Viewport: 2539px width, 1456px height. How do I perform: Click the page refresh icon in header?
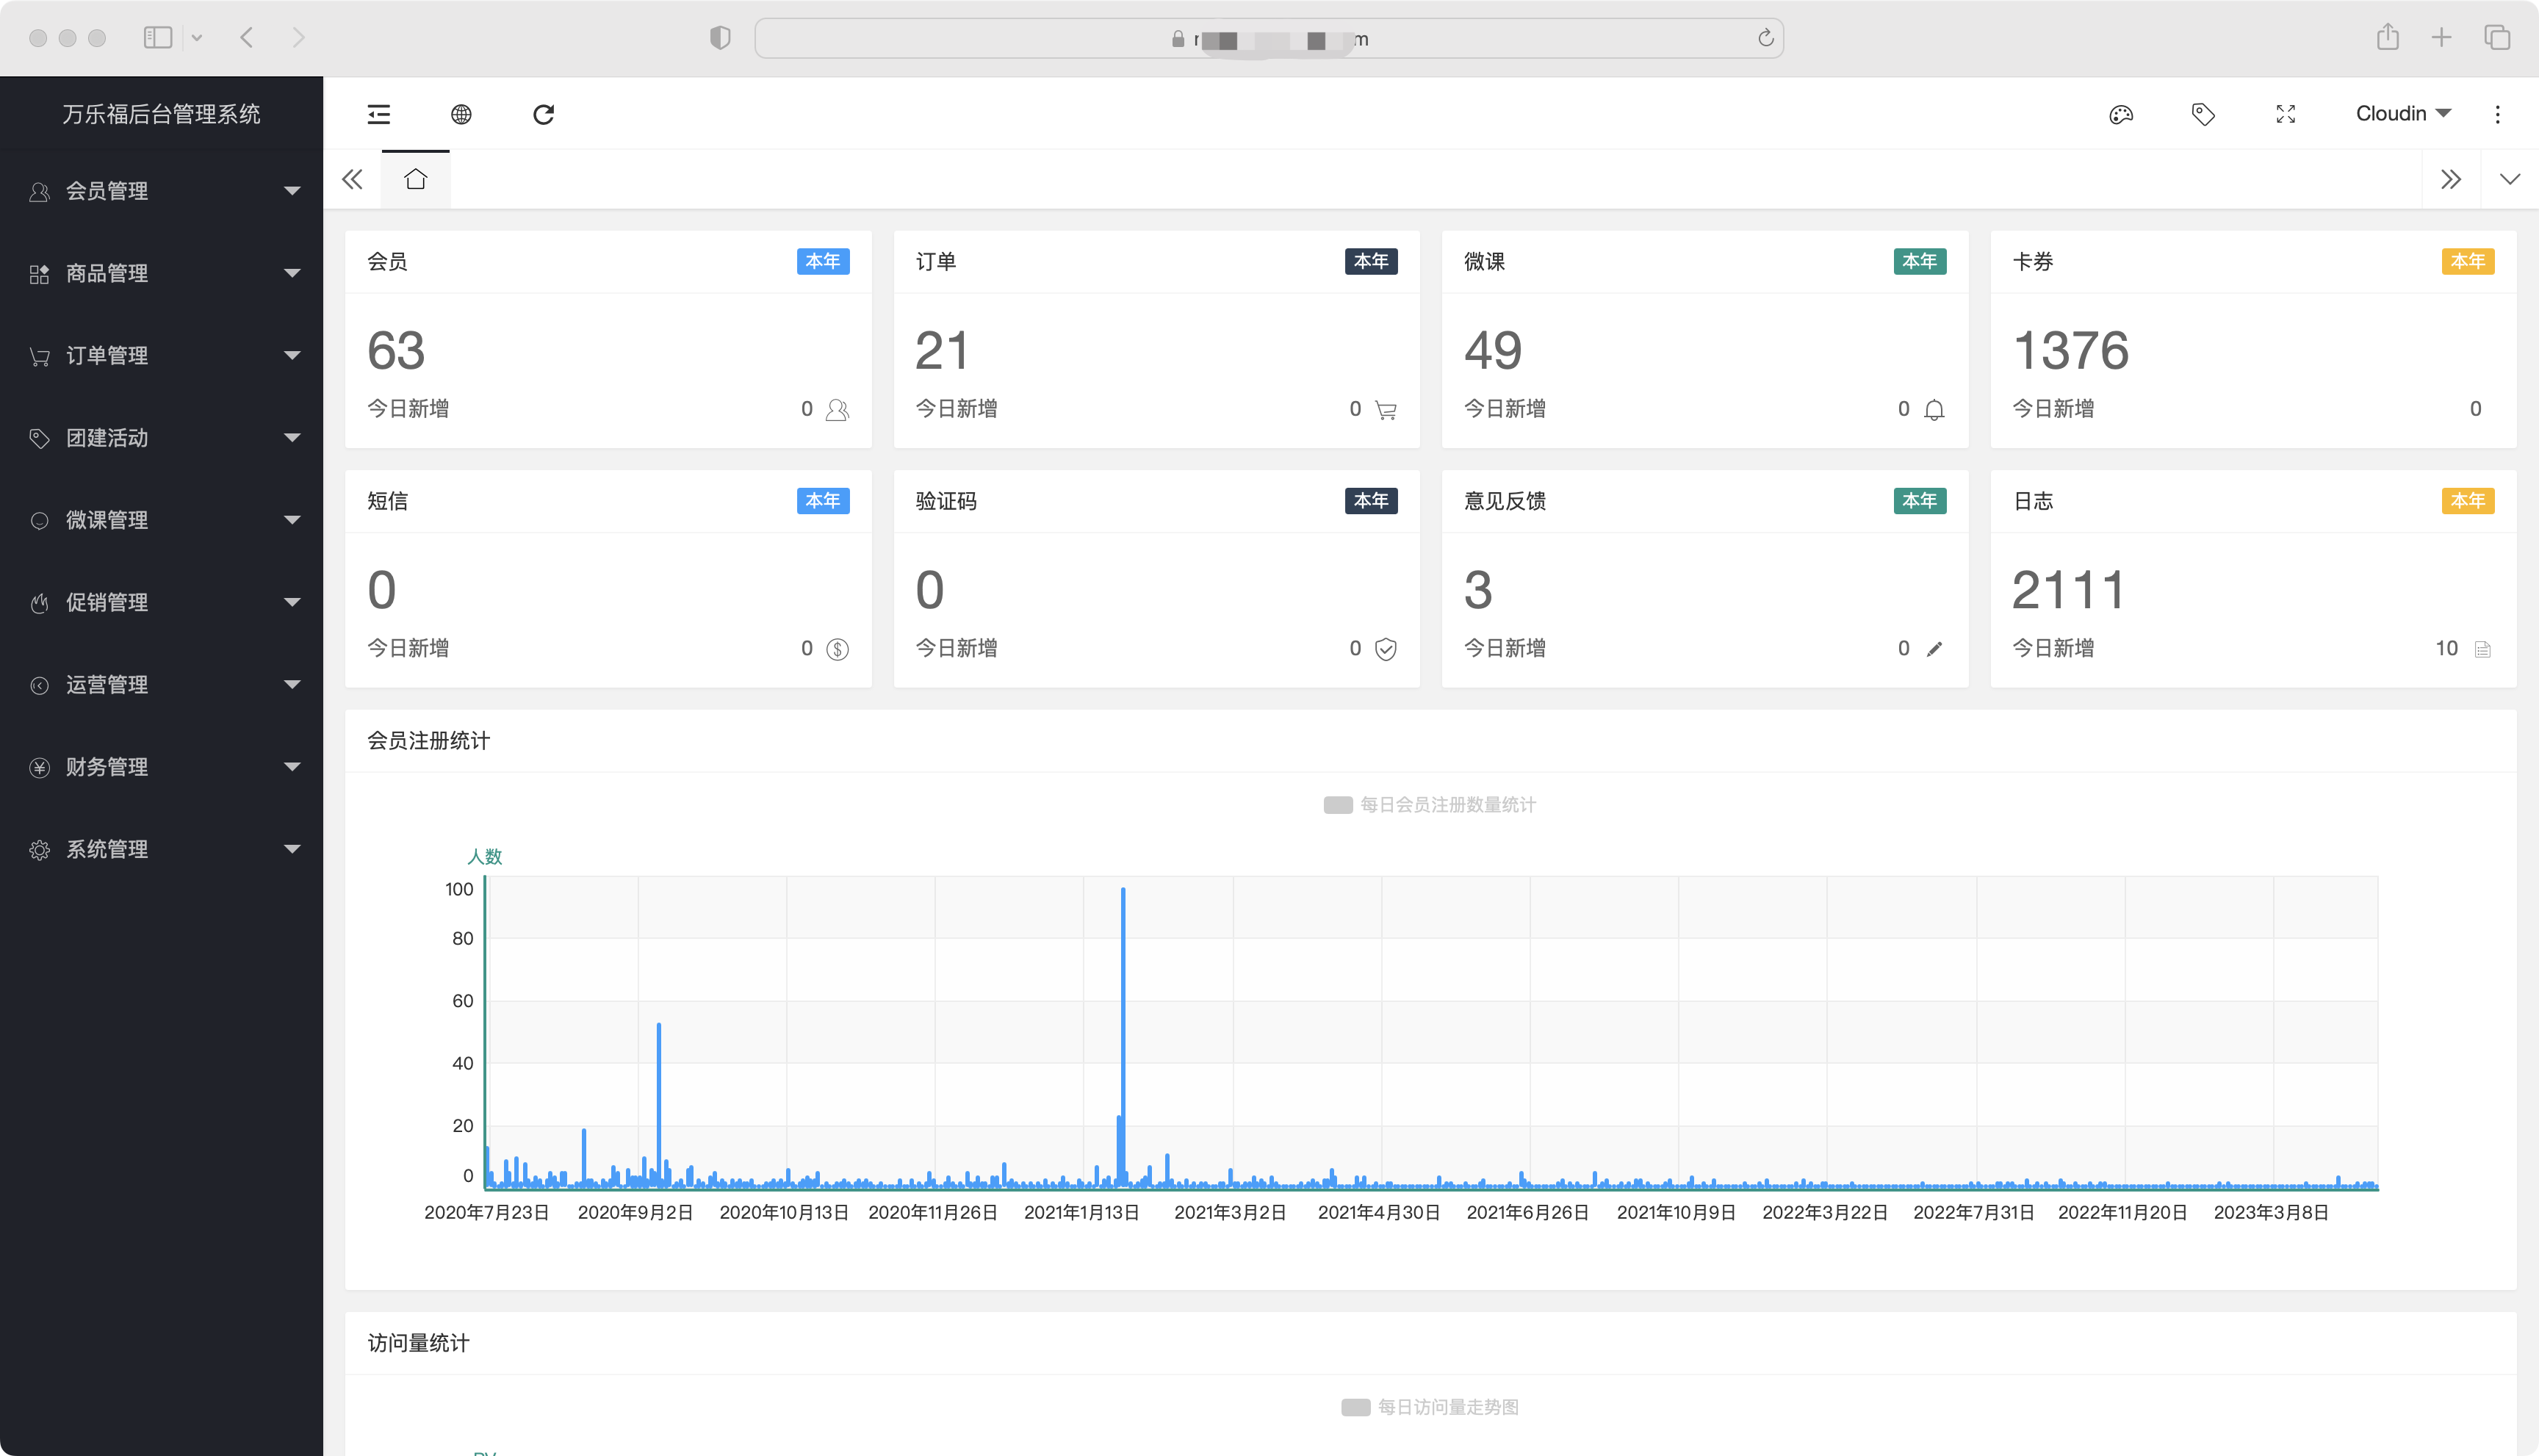click(543, 114)
